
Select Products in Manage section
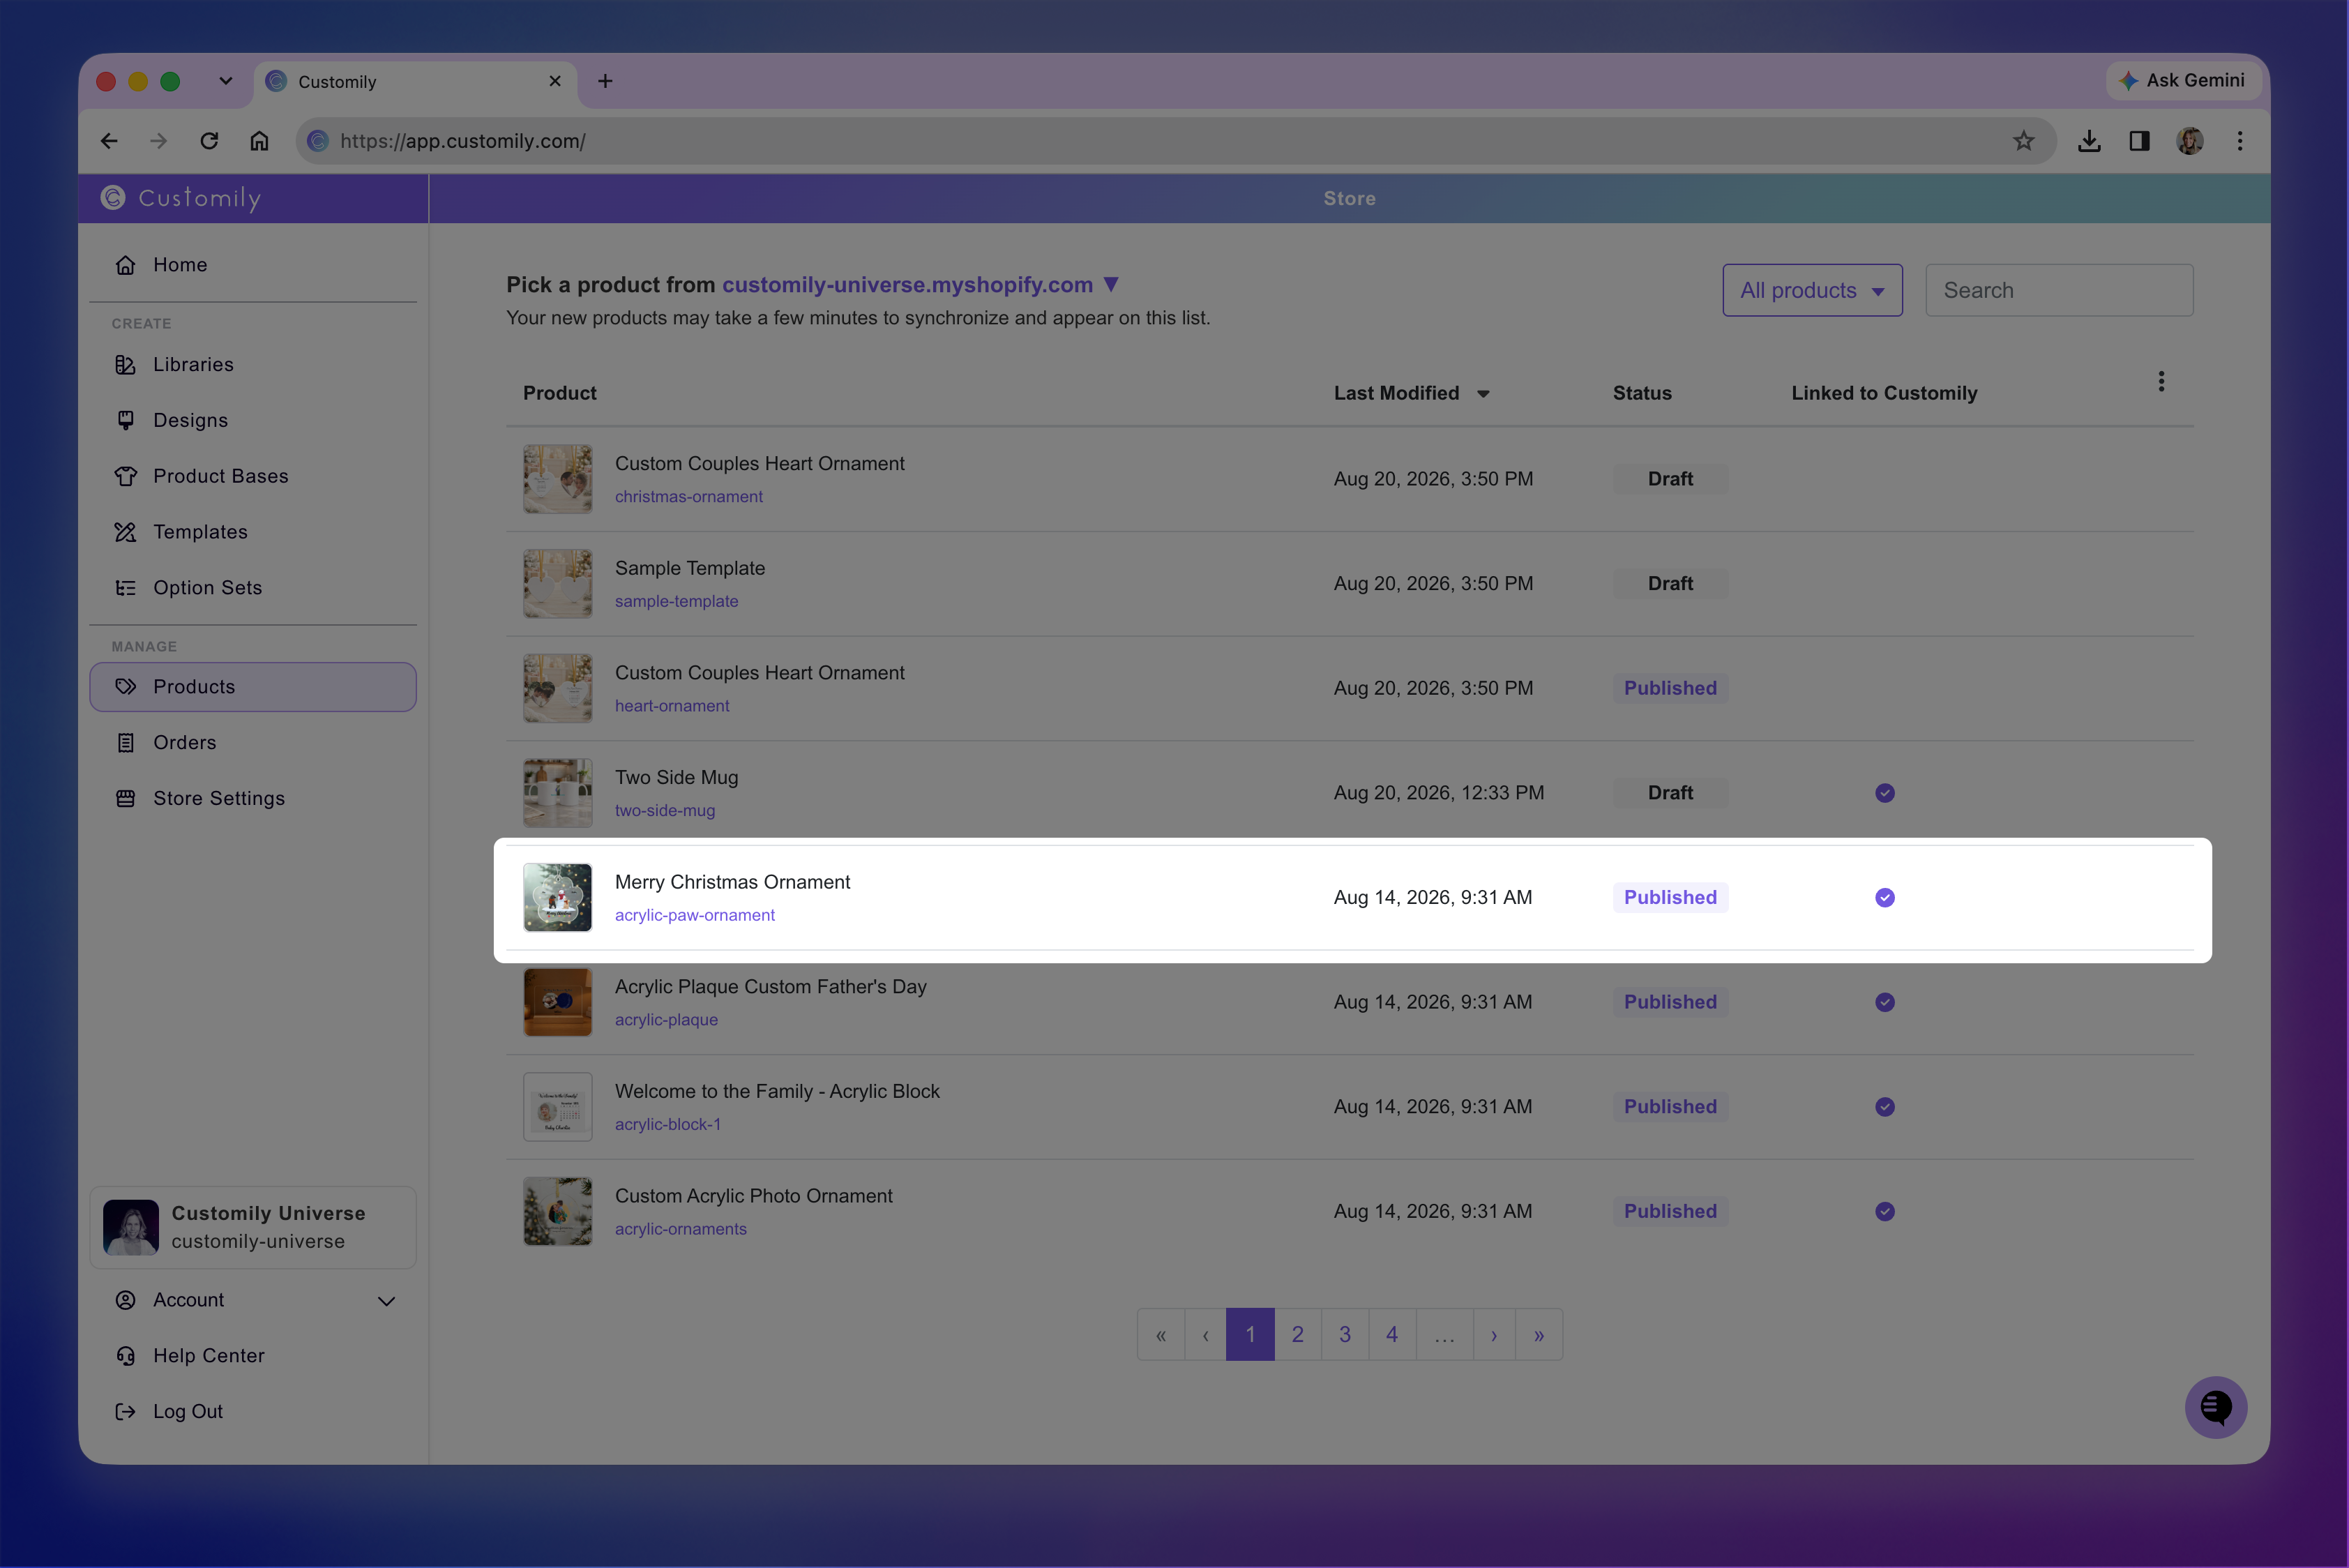coord(253,687)
